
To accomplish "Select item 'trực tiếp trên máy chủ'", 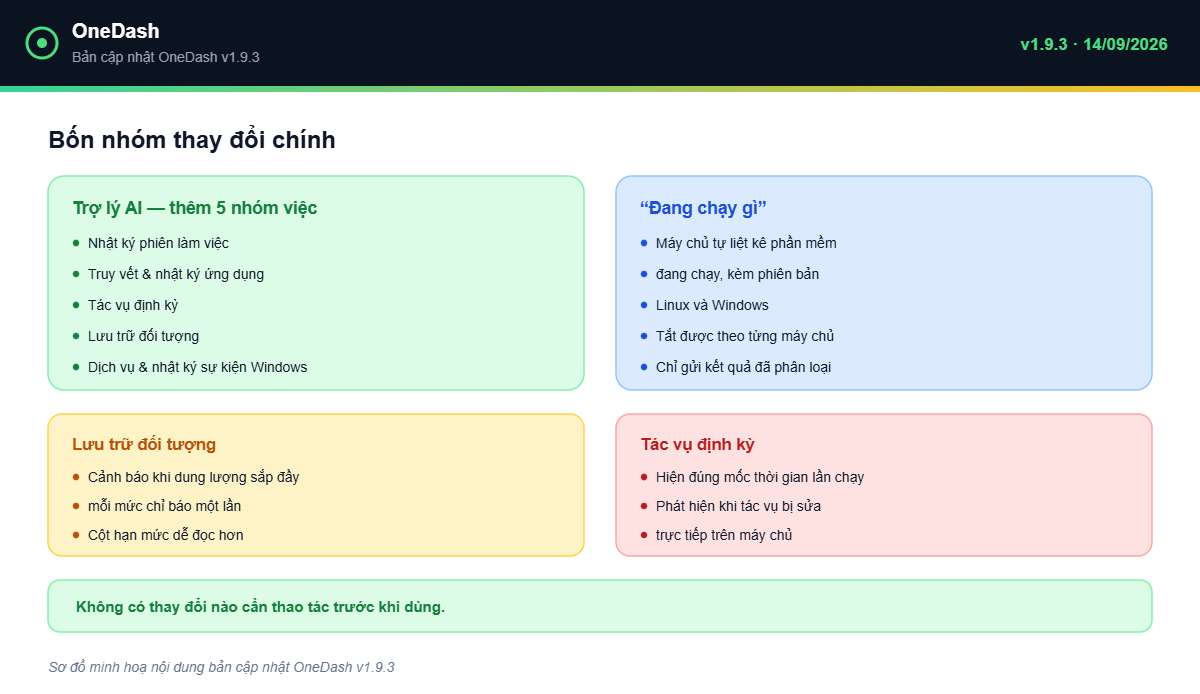I will (724, 535).
